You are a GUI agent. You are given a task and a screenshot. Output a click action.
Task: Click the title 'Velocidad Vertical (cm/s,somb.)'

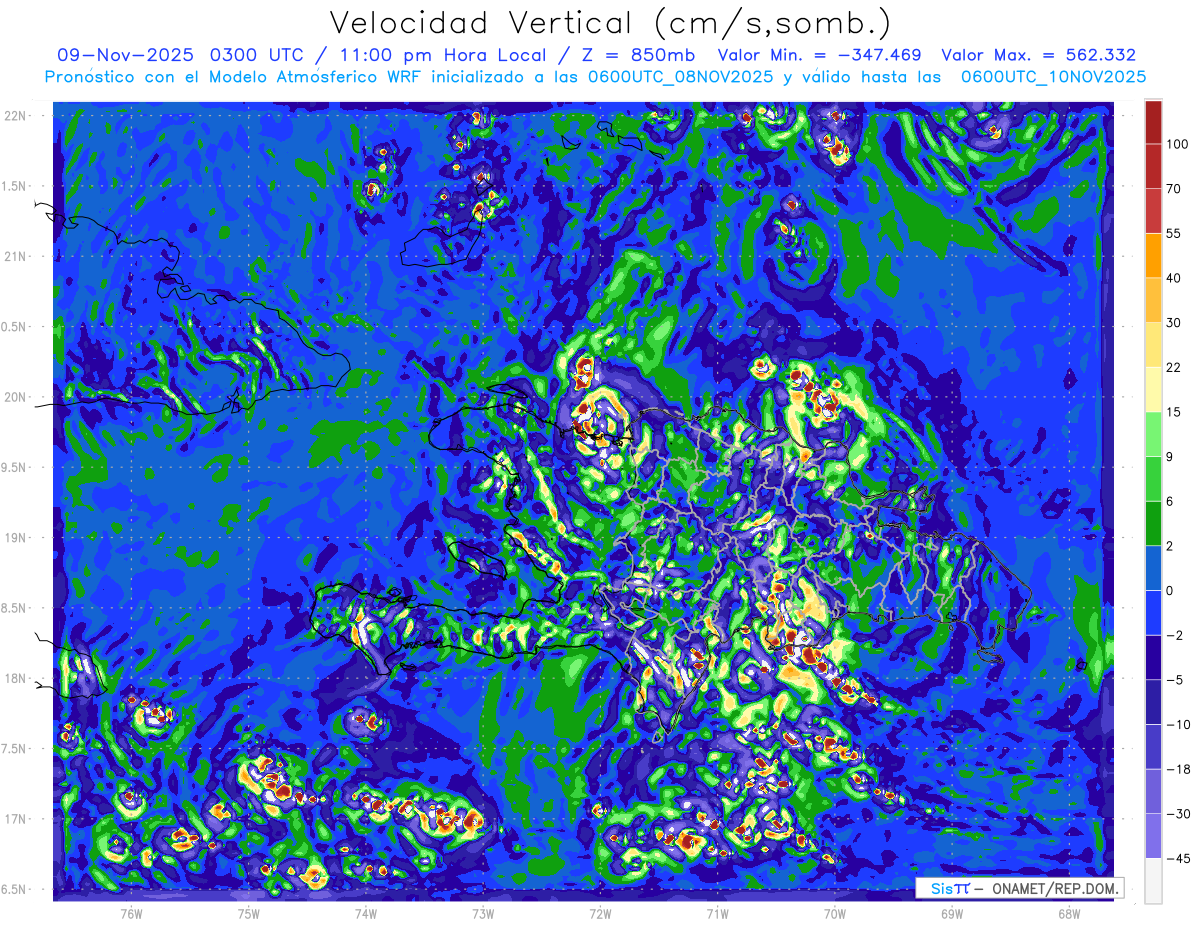610,22
